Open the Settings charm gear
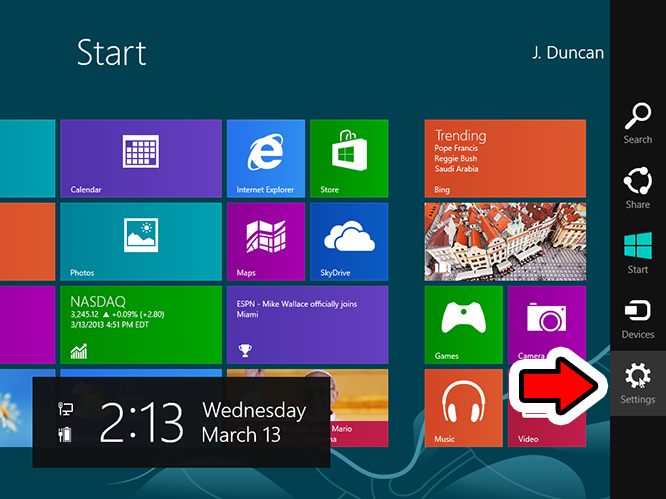The height and width of the screenshot is (499, 666). point(638,375)
